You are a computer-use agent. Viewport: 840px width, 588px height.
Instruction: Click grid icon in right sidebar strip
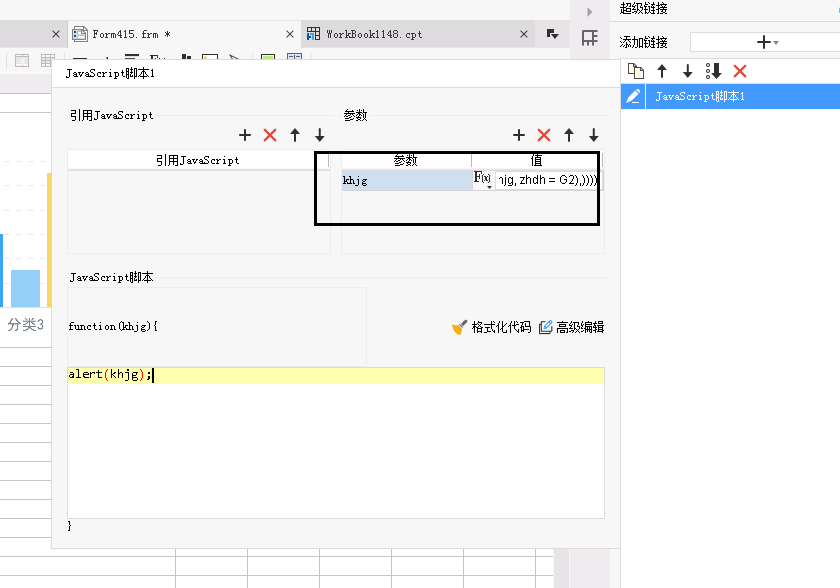(x=590, y=38)
